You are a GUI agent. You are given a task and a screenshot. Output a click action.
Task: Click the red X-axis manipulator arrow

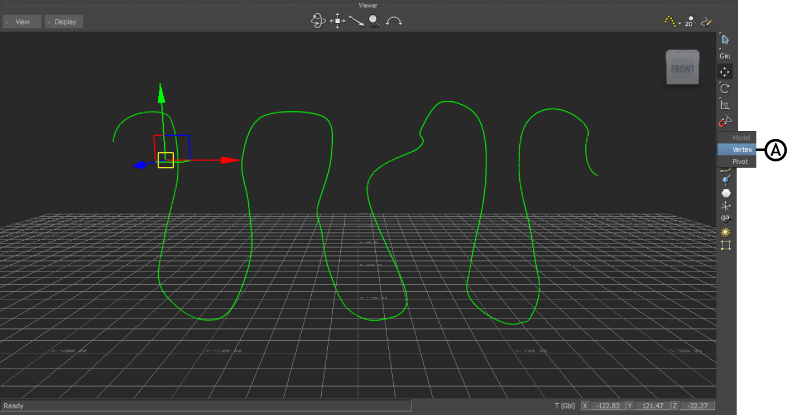tap(230, 160)
